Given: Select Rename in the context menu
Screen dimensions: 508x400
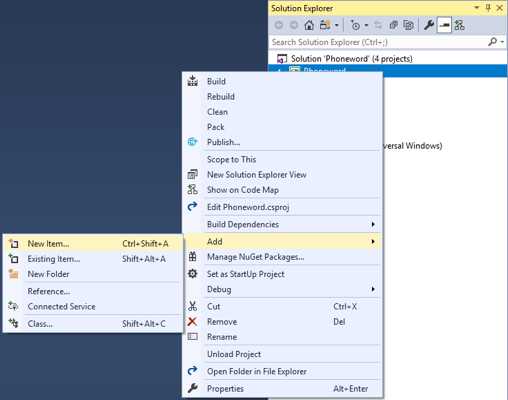Looking at the screenshot, I should [282, 337].
